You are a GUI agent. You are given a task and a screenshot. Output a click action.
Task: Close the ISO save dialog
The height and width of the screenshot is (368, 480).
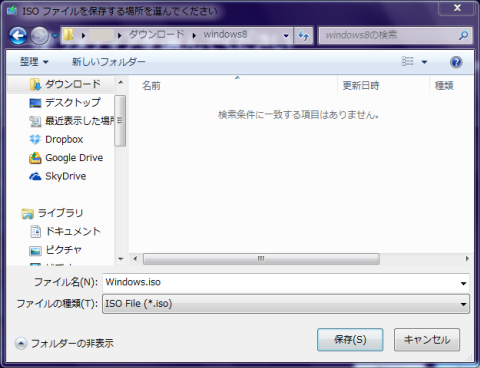(457, 8)
